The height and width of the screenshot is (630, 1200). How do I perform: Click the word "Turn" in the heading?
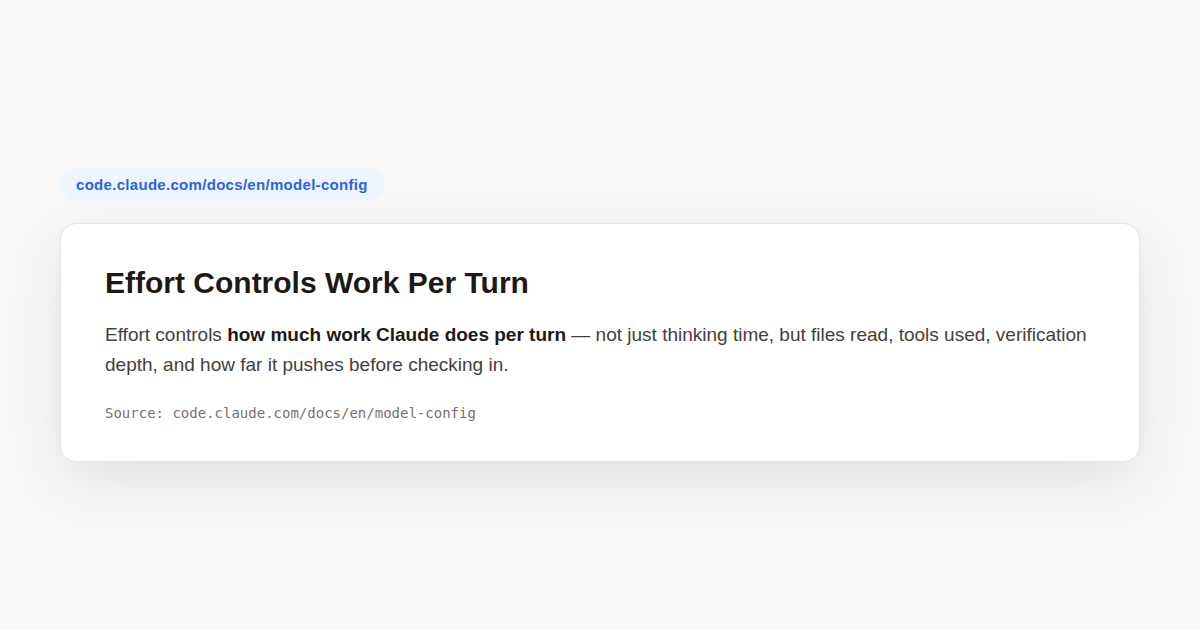click(497, 283)
